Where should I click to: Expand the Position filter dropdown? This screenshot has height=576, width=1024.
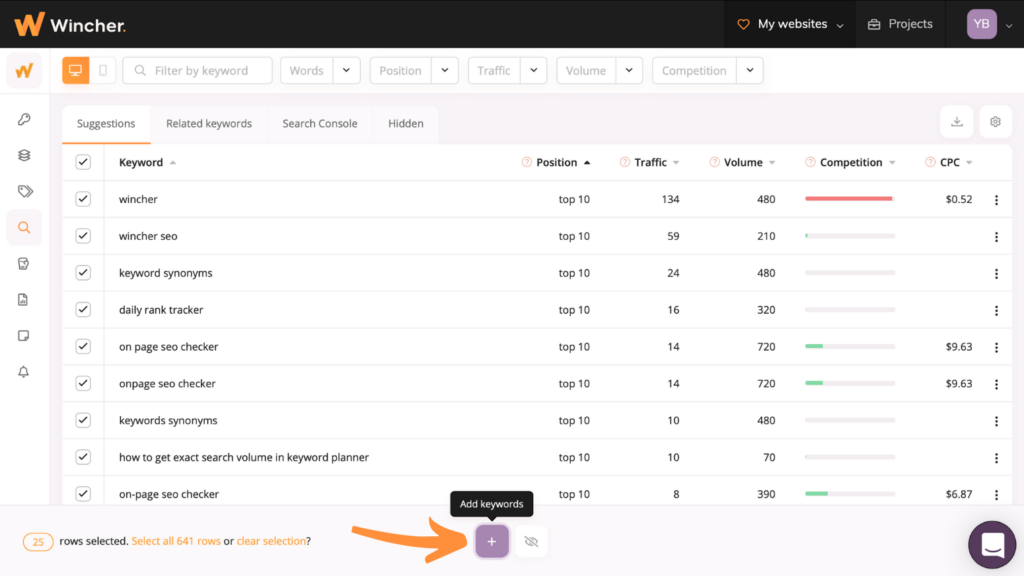click(445, 71)
